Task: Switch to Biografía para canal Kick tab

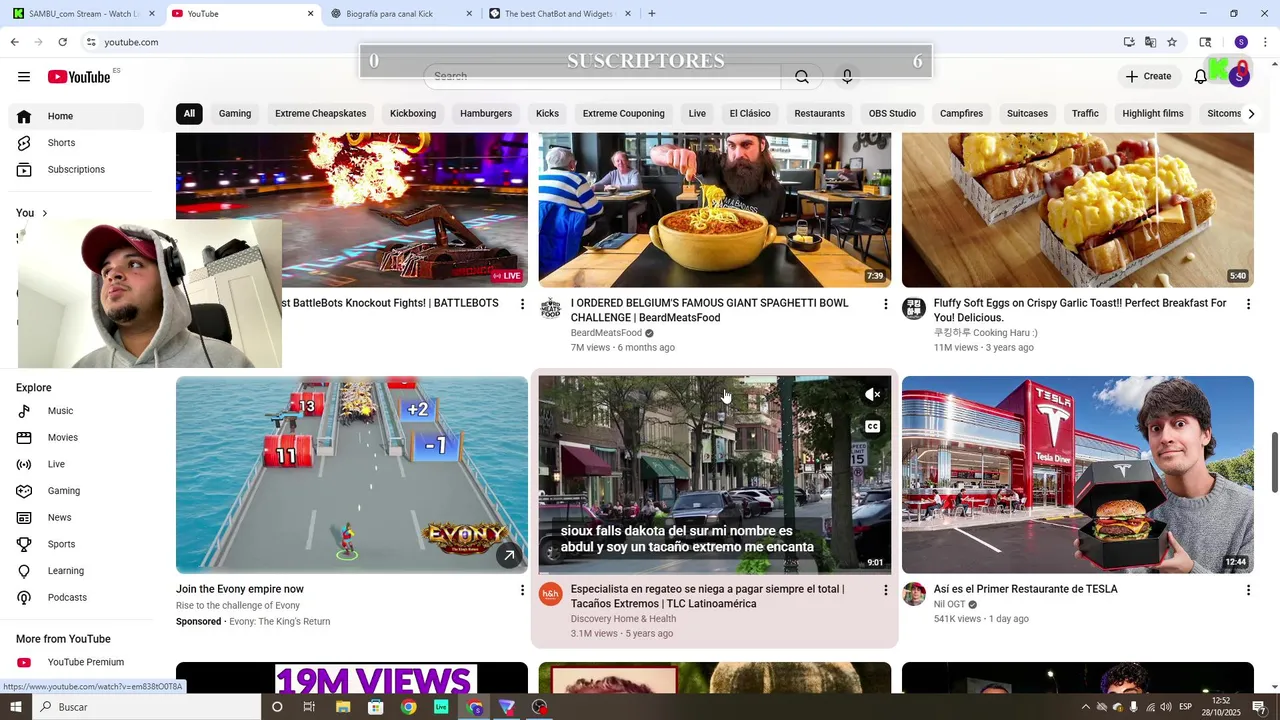Action: pos(400,14)
